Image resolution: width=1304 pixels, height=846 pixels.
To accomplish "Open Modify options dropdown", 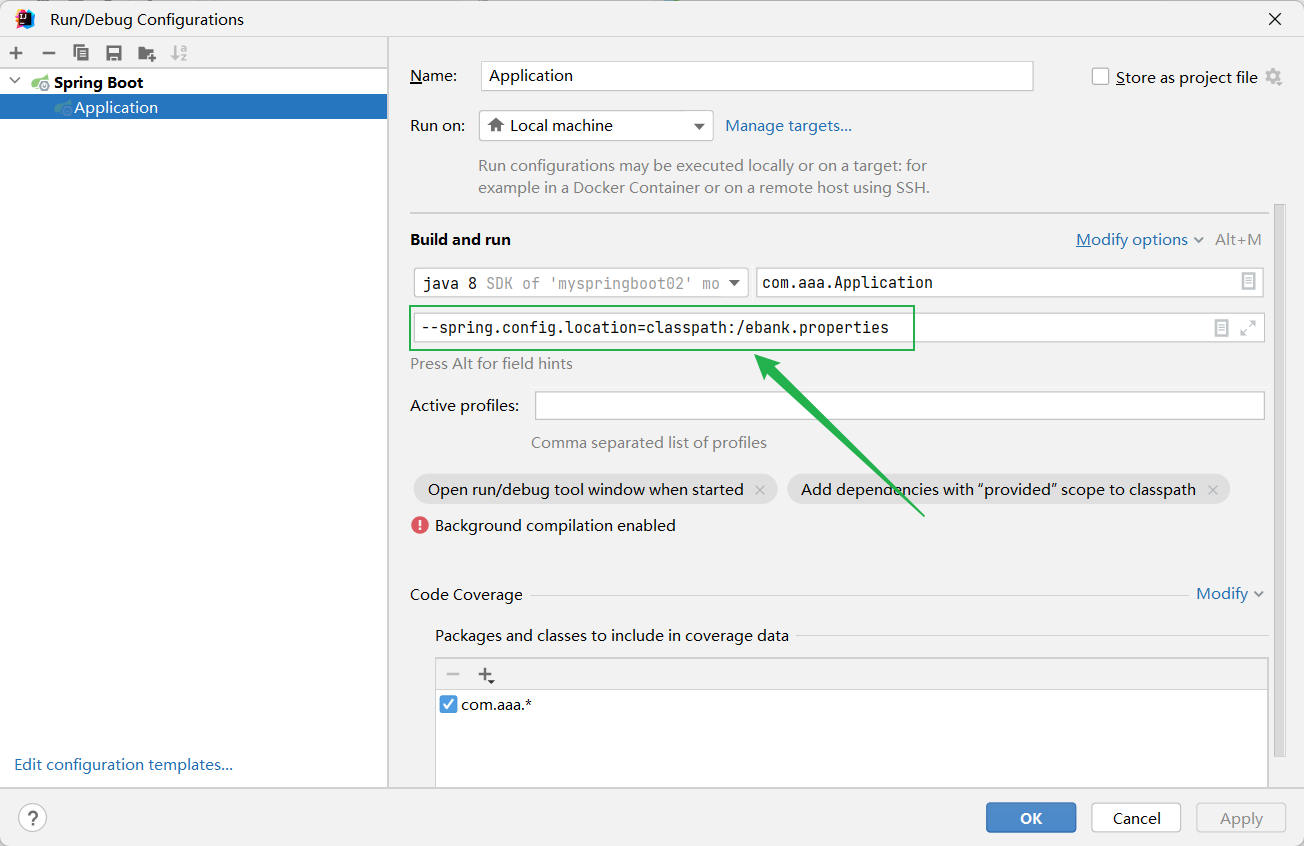I will tap(1139, 240).
